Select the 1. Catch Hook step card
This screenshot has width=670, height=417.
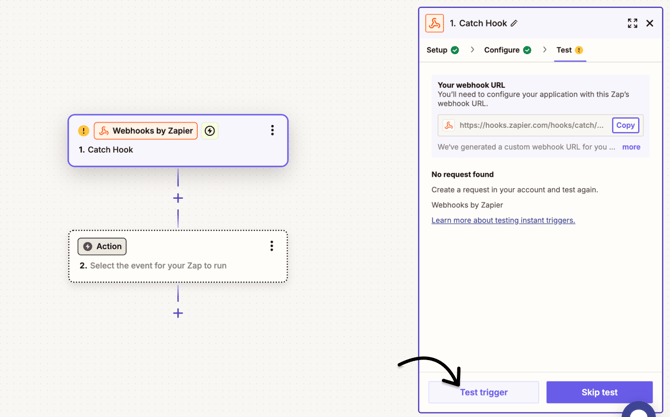click(178, 141)
